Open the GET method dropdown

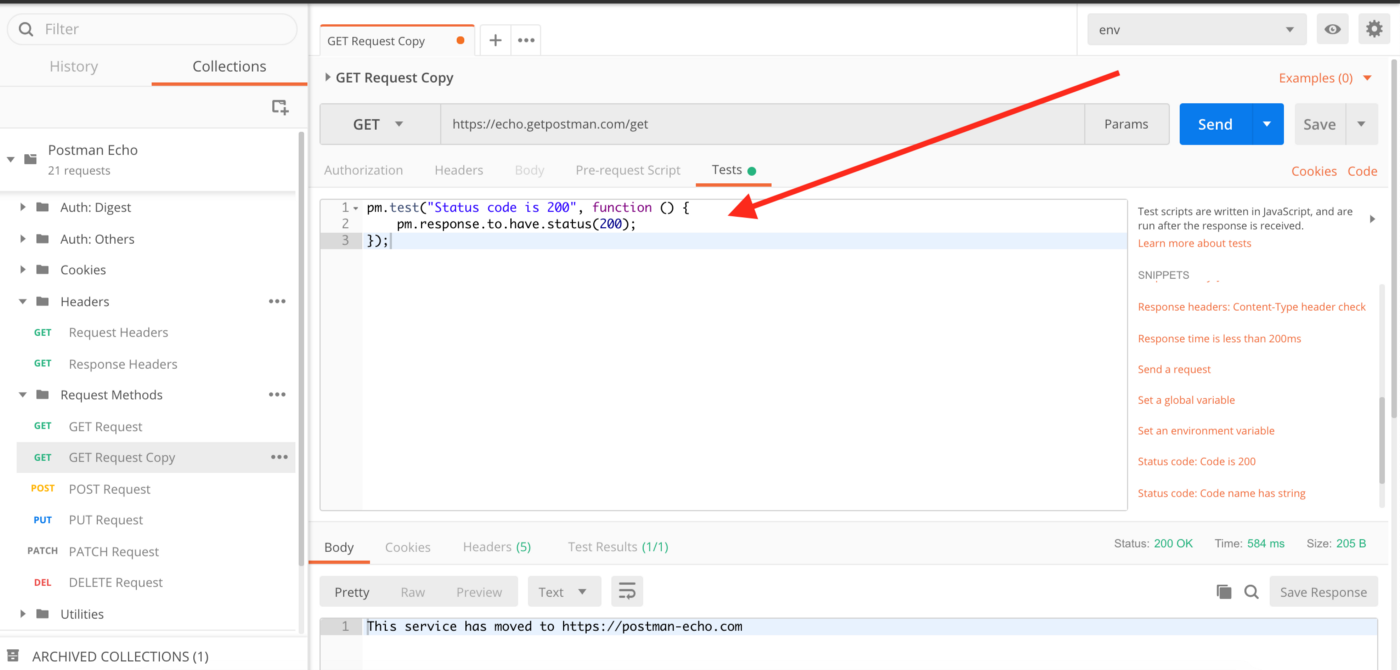[x=379, y=125]
